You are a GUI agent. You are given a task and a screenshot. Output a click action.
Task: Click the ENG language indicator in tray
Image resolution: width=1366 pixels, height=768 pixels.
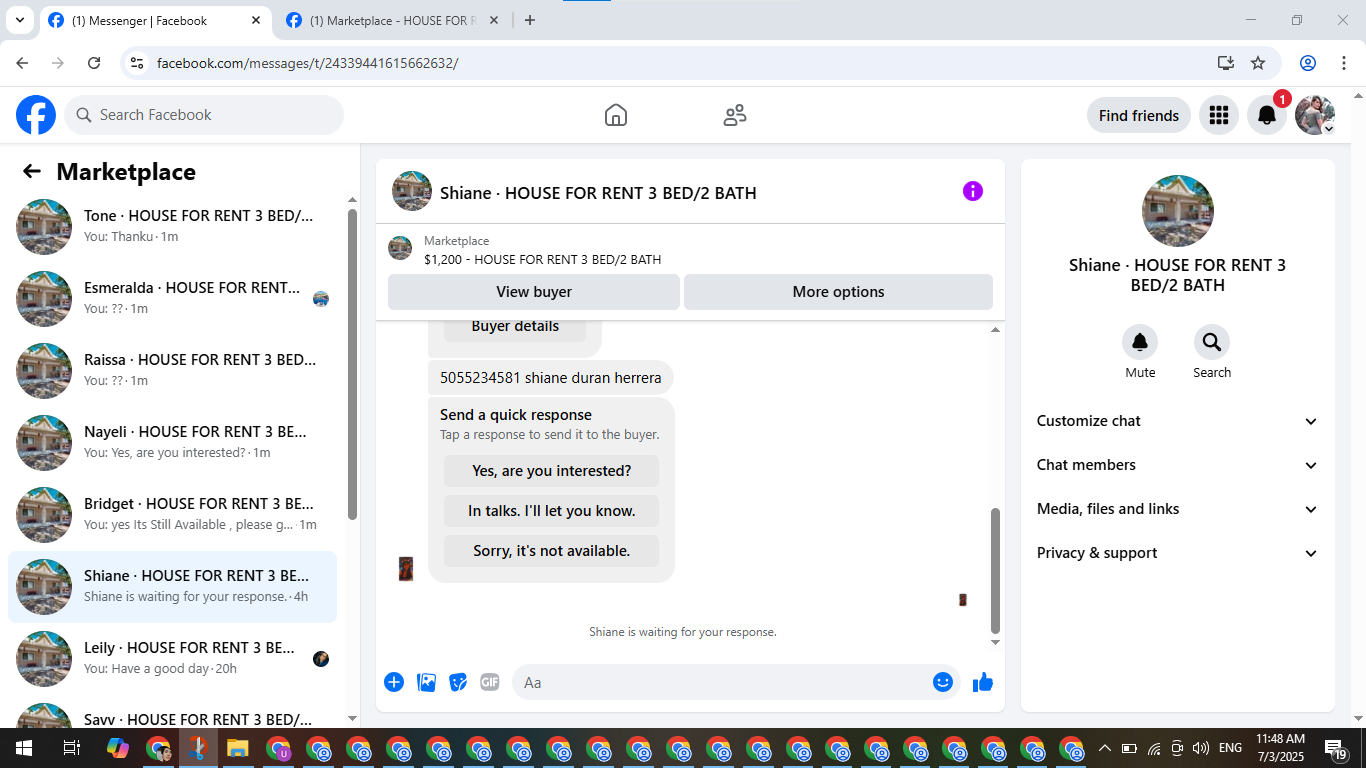click(x=1230, y=748)
